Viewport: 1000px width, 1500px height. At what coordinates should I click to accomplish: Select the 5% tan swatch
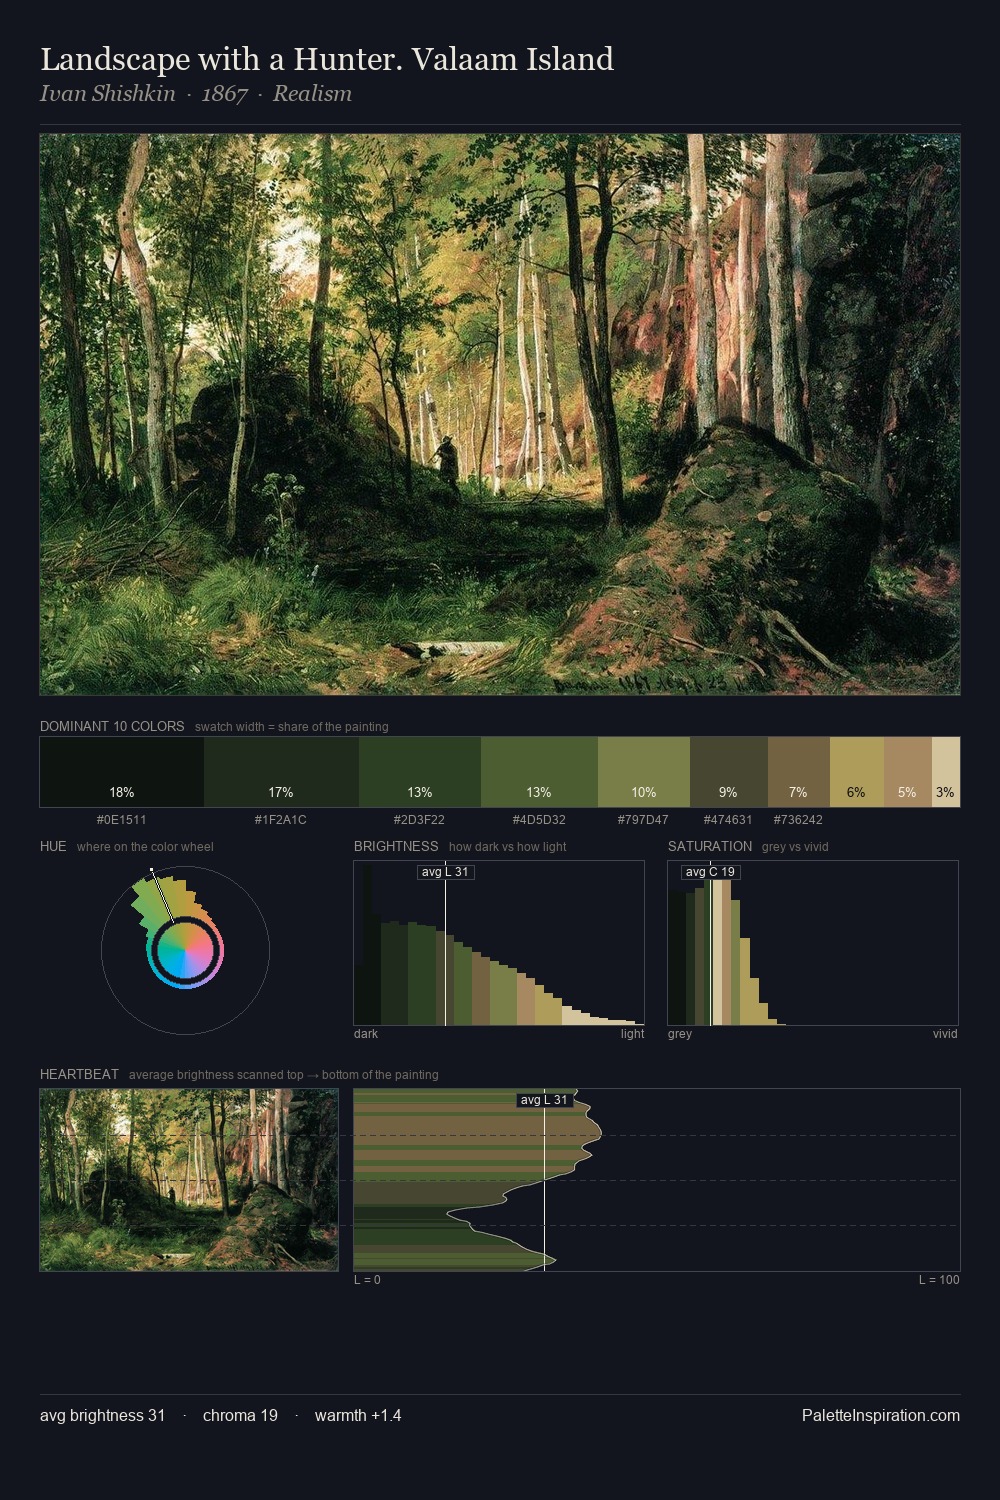(x=908, y=772)
